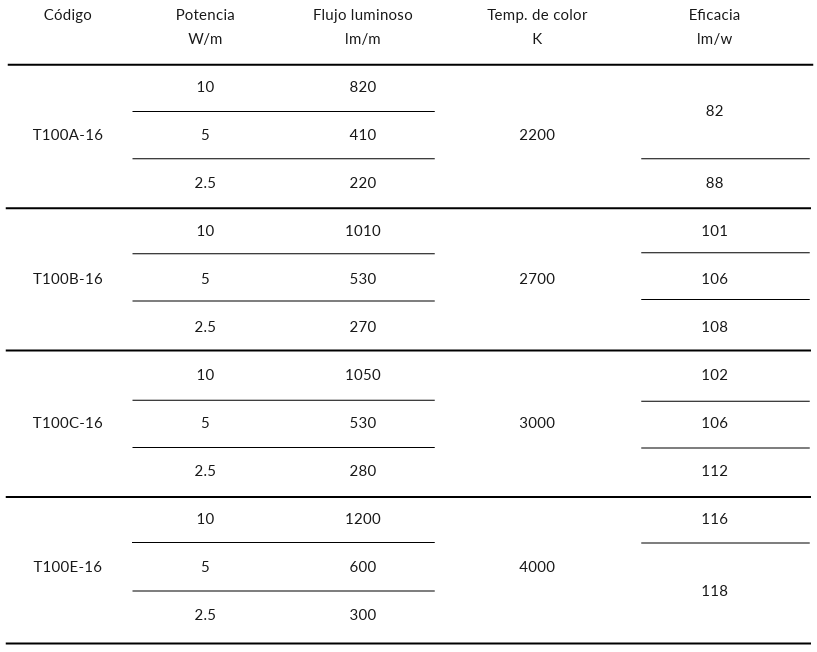Click the 118 efficacy value
Viewport: 817px width, 652px height.
point(714,591)
